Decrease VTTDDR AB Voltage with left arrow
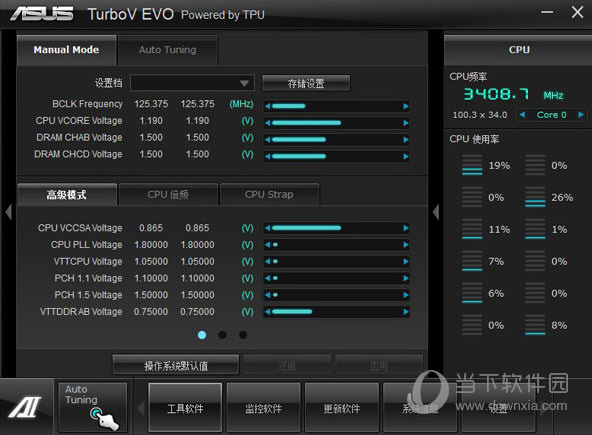Screen dimensions: 592x435 [x=267, y=312]
